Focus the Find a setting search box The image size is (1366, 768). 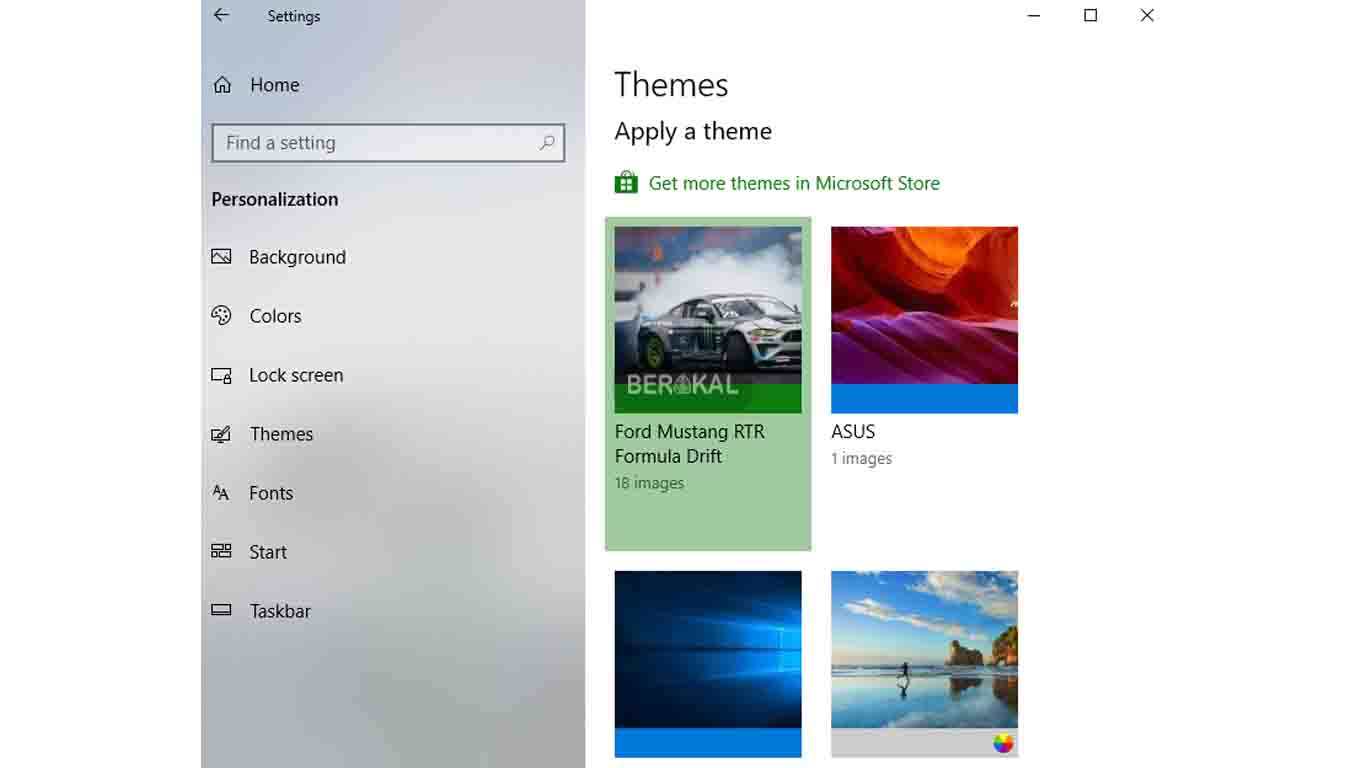coord(388,143)
